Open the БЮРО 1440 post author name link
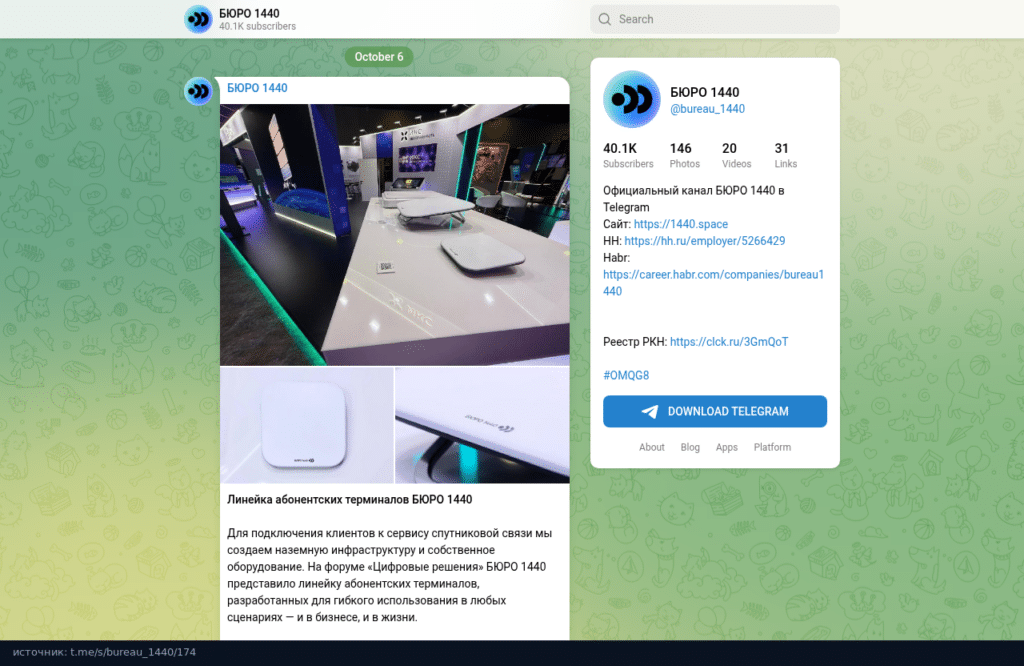Image resolution: width=1024 pixels, height=666 pixels. [x=257, y=88]
